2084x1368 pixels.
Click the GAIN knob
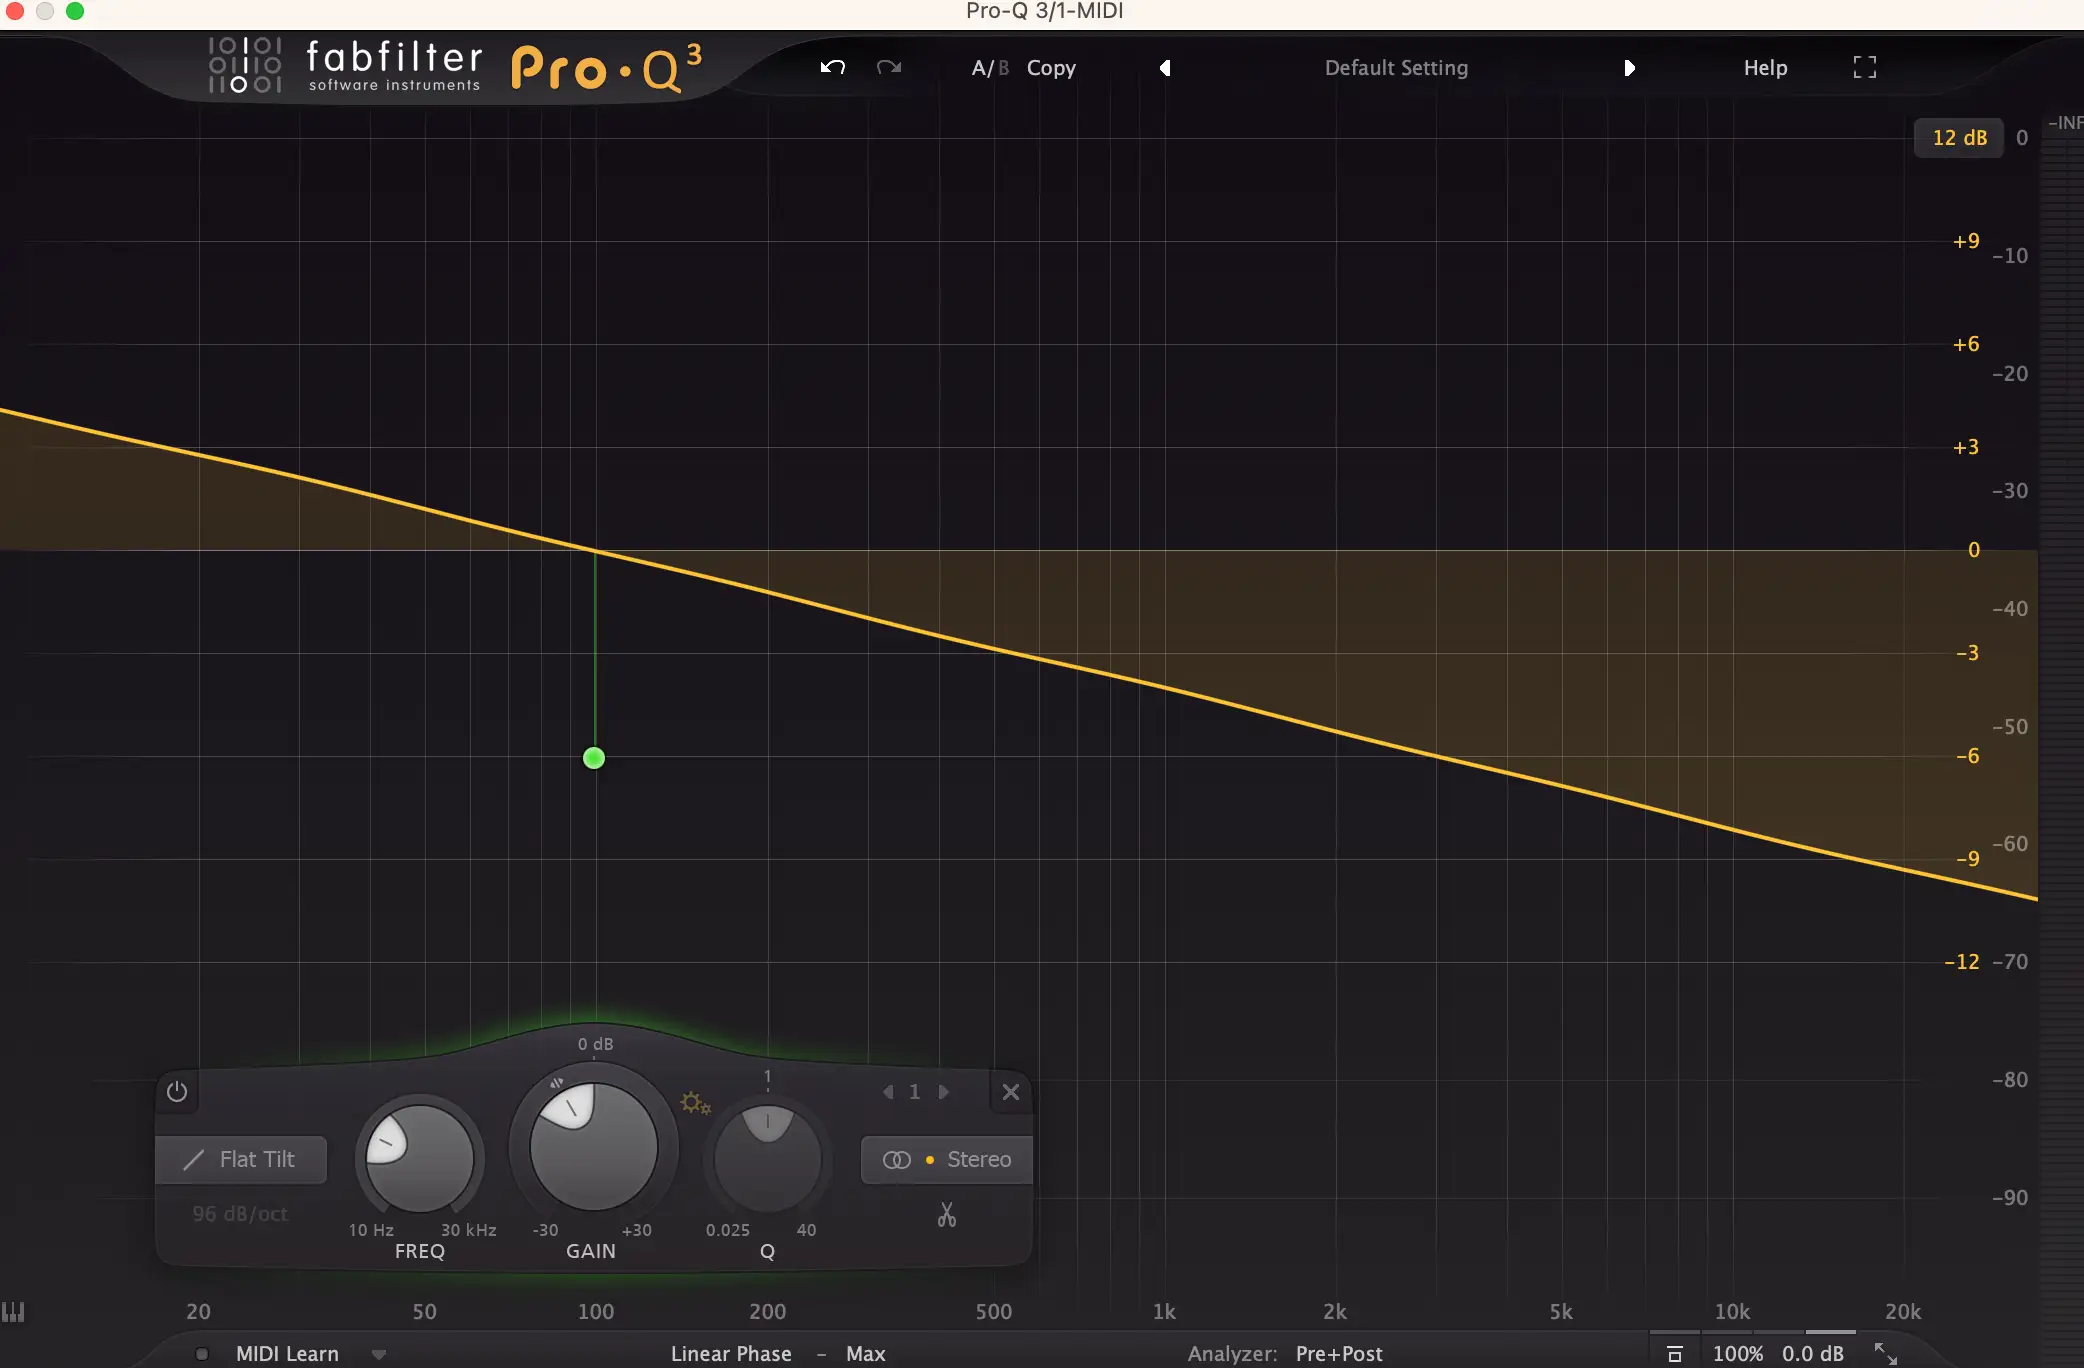tap(593, 1146)
